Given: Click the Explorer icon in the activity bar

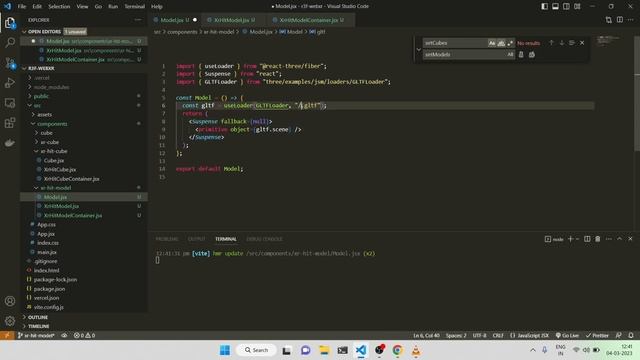Looking at the screenshot, I should tap(10, 23).
